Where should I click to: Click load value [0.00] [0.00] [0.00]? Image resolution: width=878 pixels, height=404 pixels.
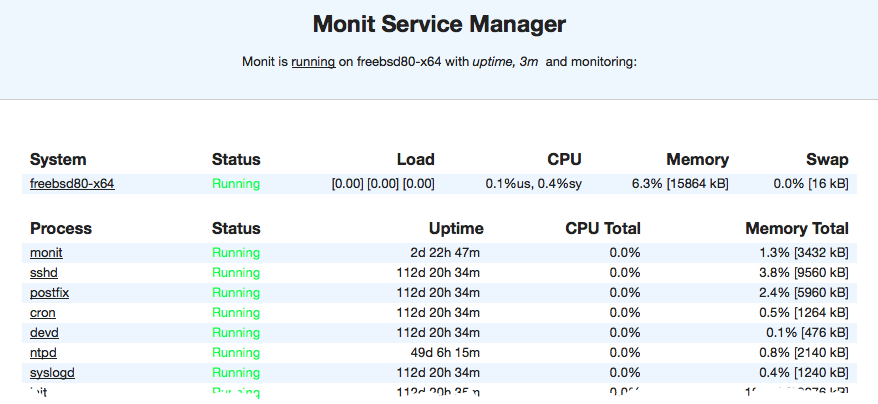tap(383, 184)
